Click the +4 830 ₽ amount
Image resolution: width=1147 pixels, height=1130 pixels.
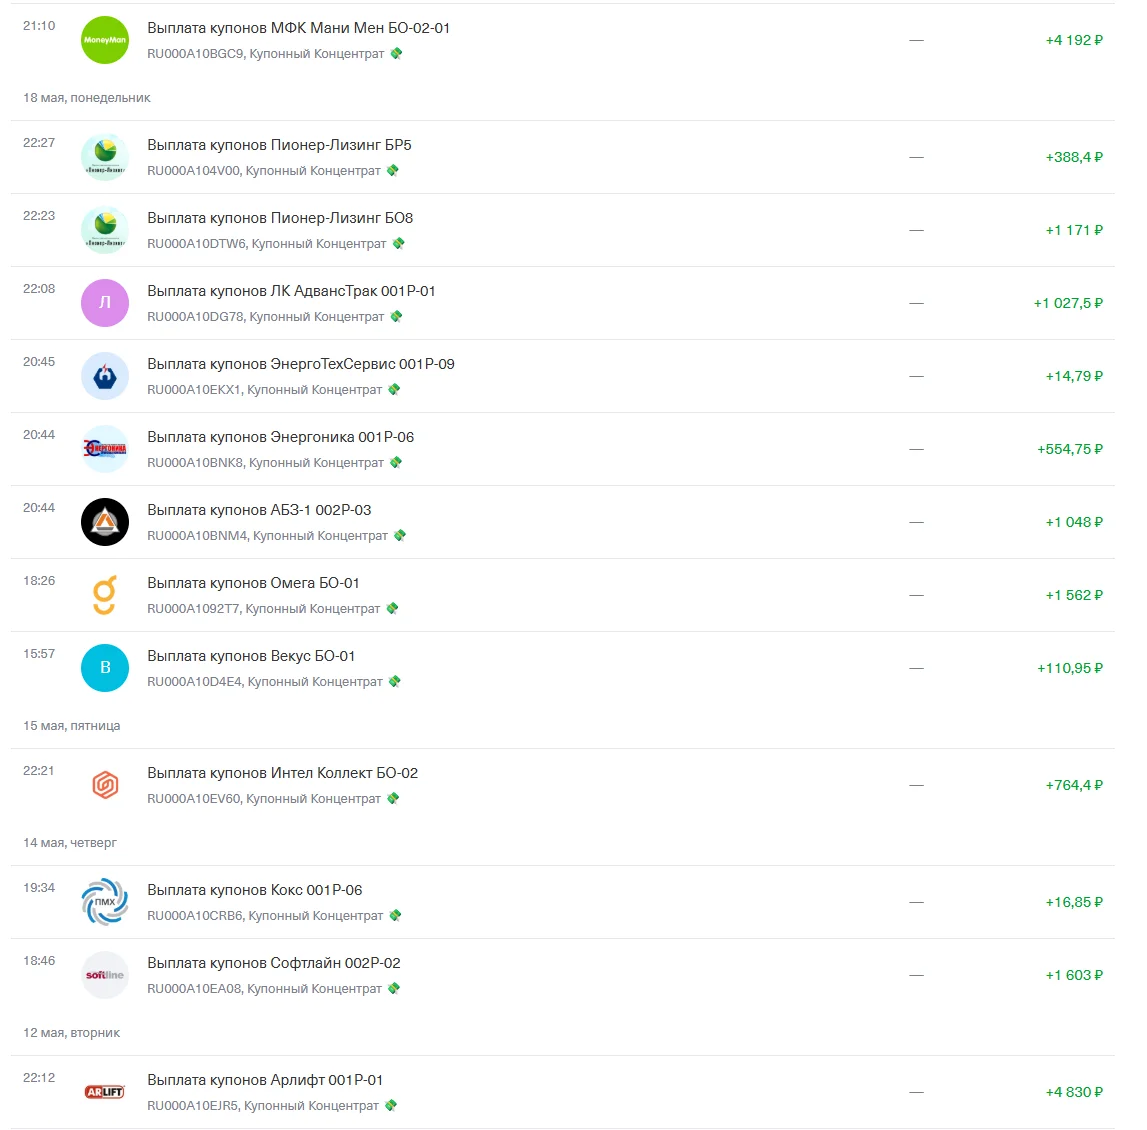click(1074, 1092)
